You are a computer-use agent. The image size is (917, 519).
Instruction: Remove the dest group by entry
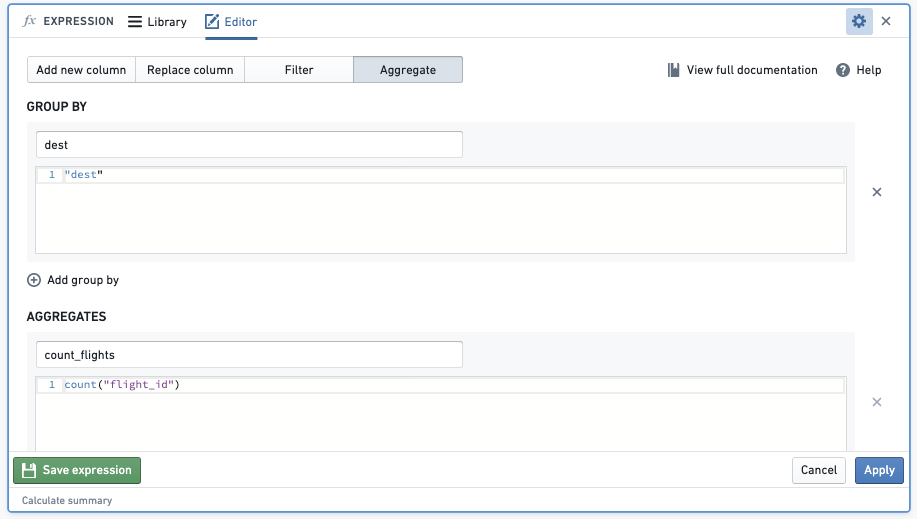click(877, 192)
